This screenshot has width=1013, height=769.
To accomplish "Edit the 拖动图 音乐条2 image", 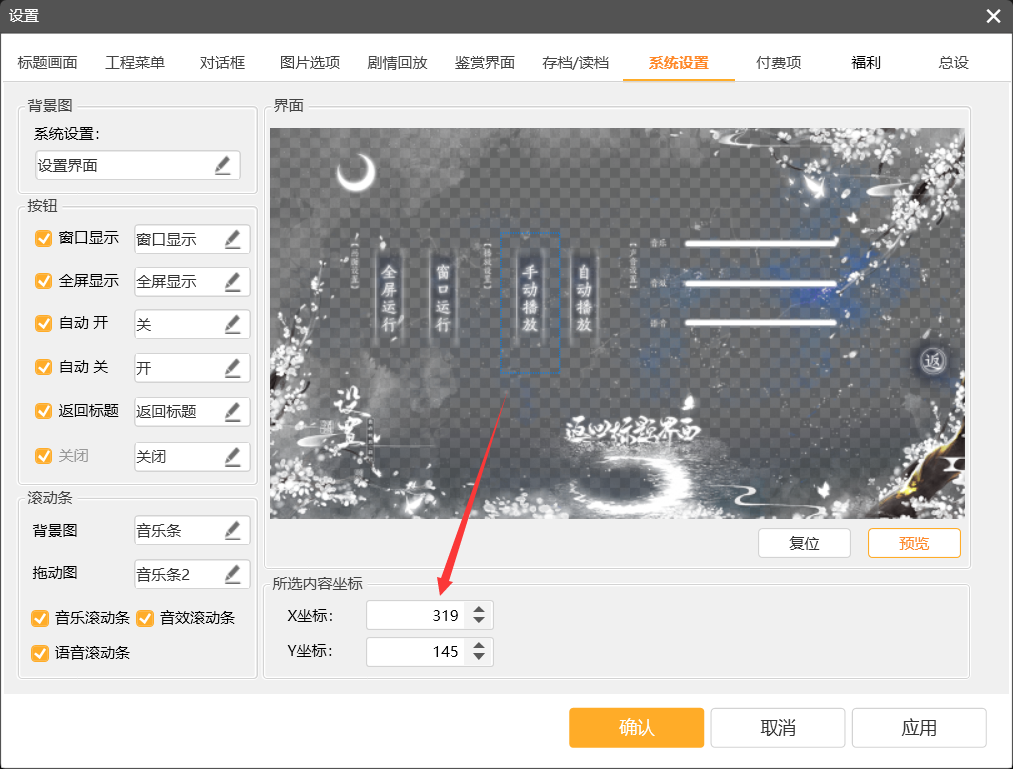I will [x=232, y=574].
